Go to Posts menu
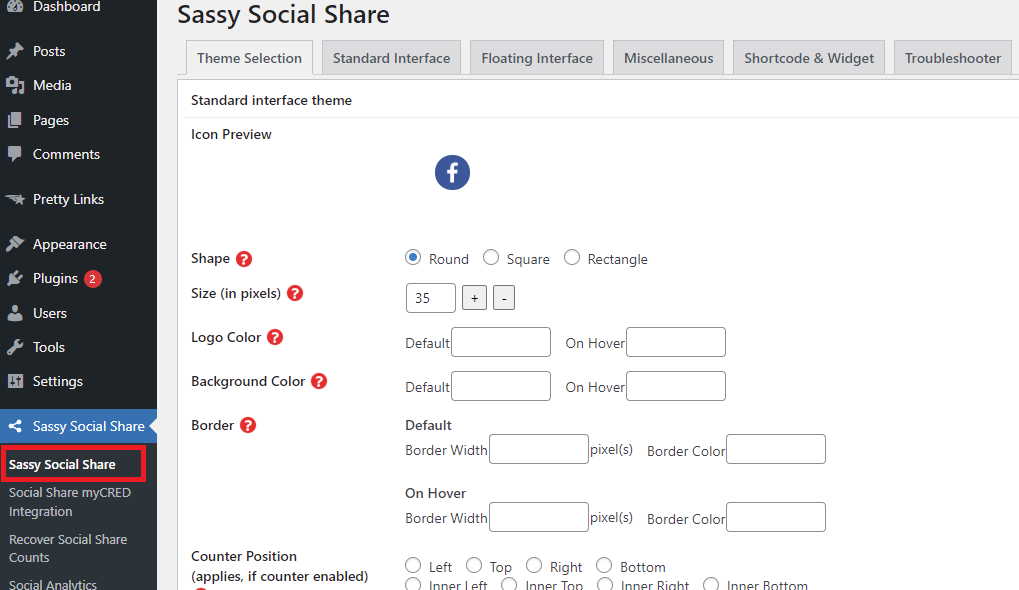The image size is (1019, 590). coord(49,51)
